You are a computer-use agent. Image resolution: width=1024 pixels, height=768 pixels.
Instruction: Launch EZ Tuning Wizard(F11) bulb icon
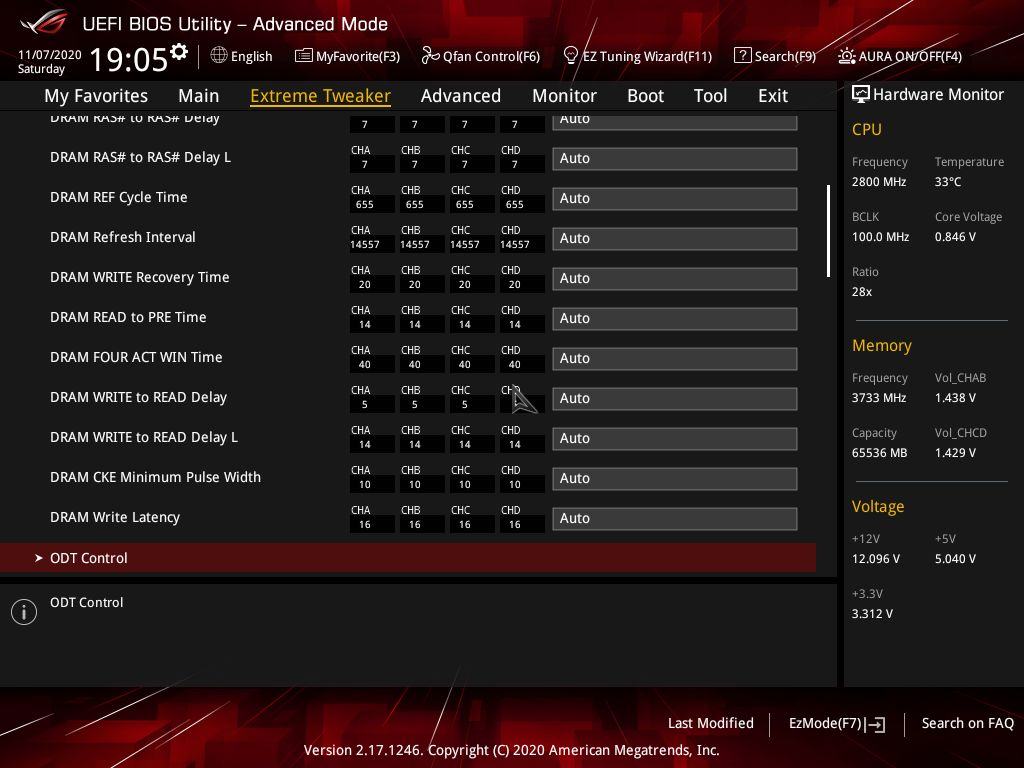570,56
